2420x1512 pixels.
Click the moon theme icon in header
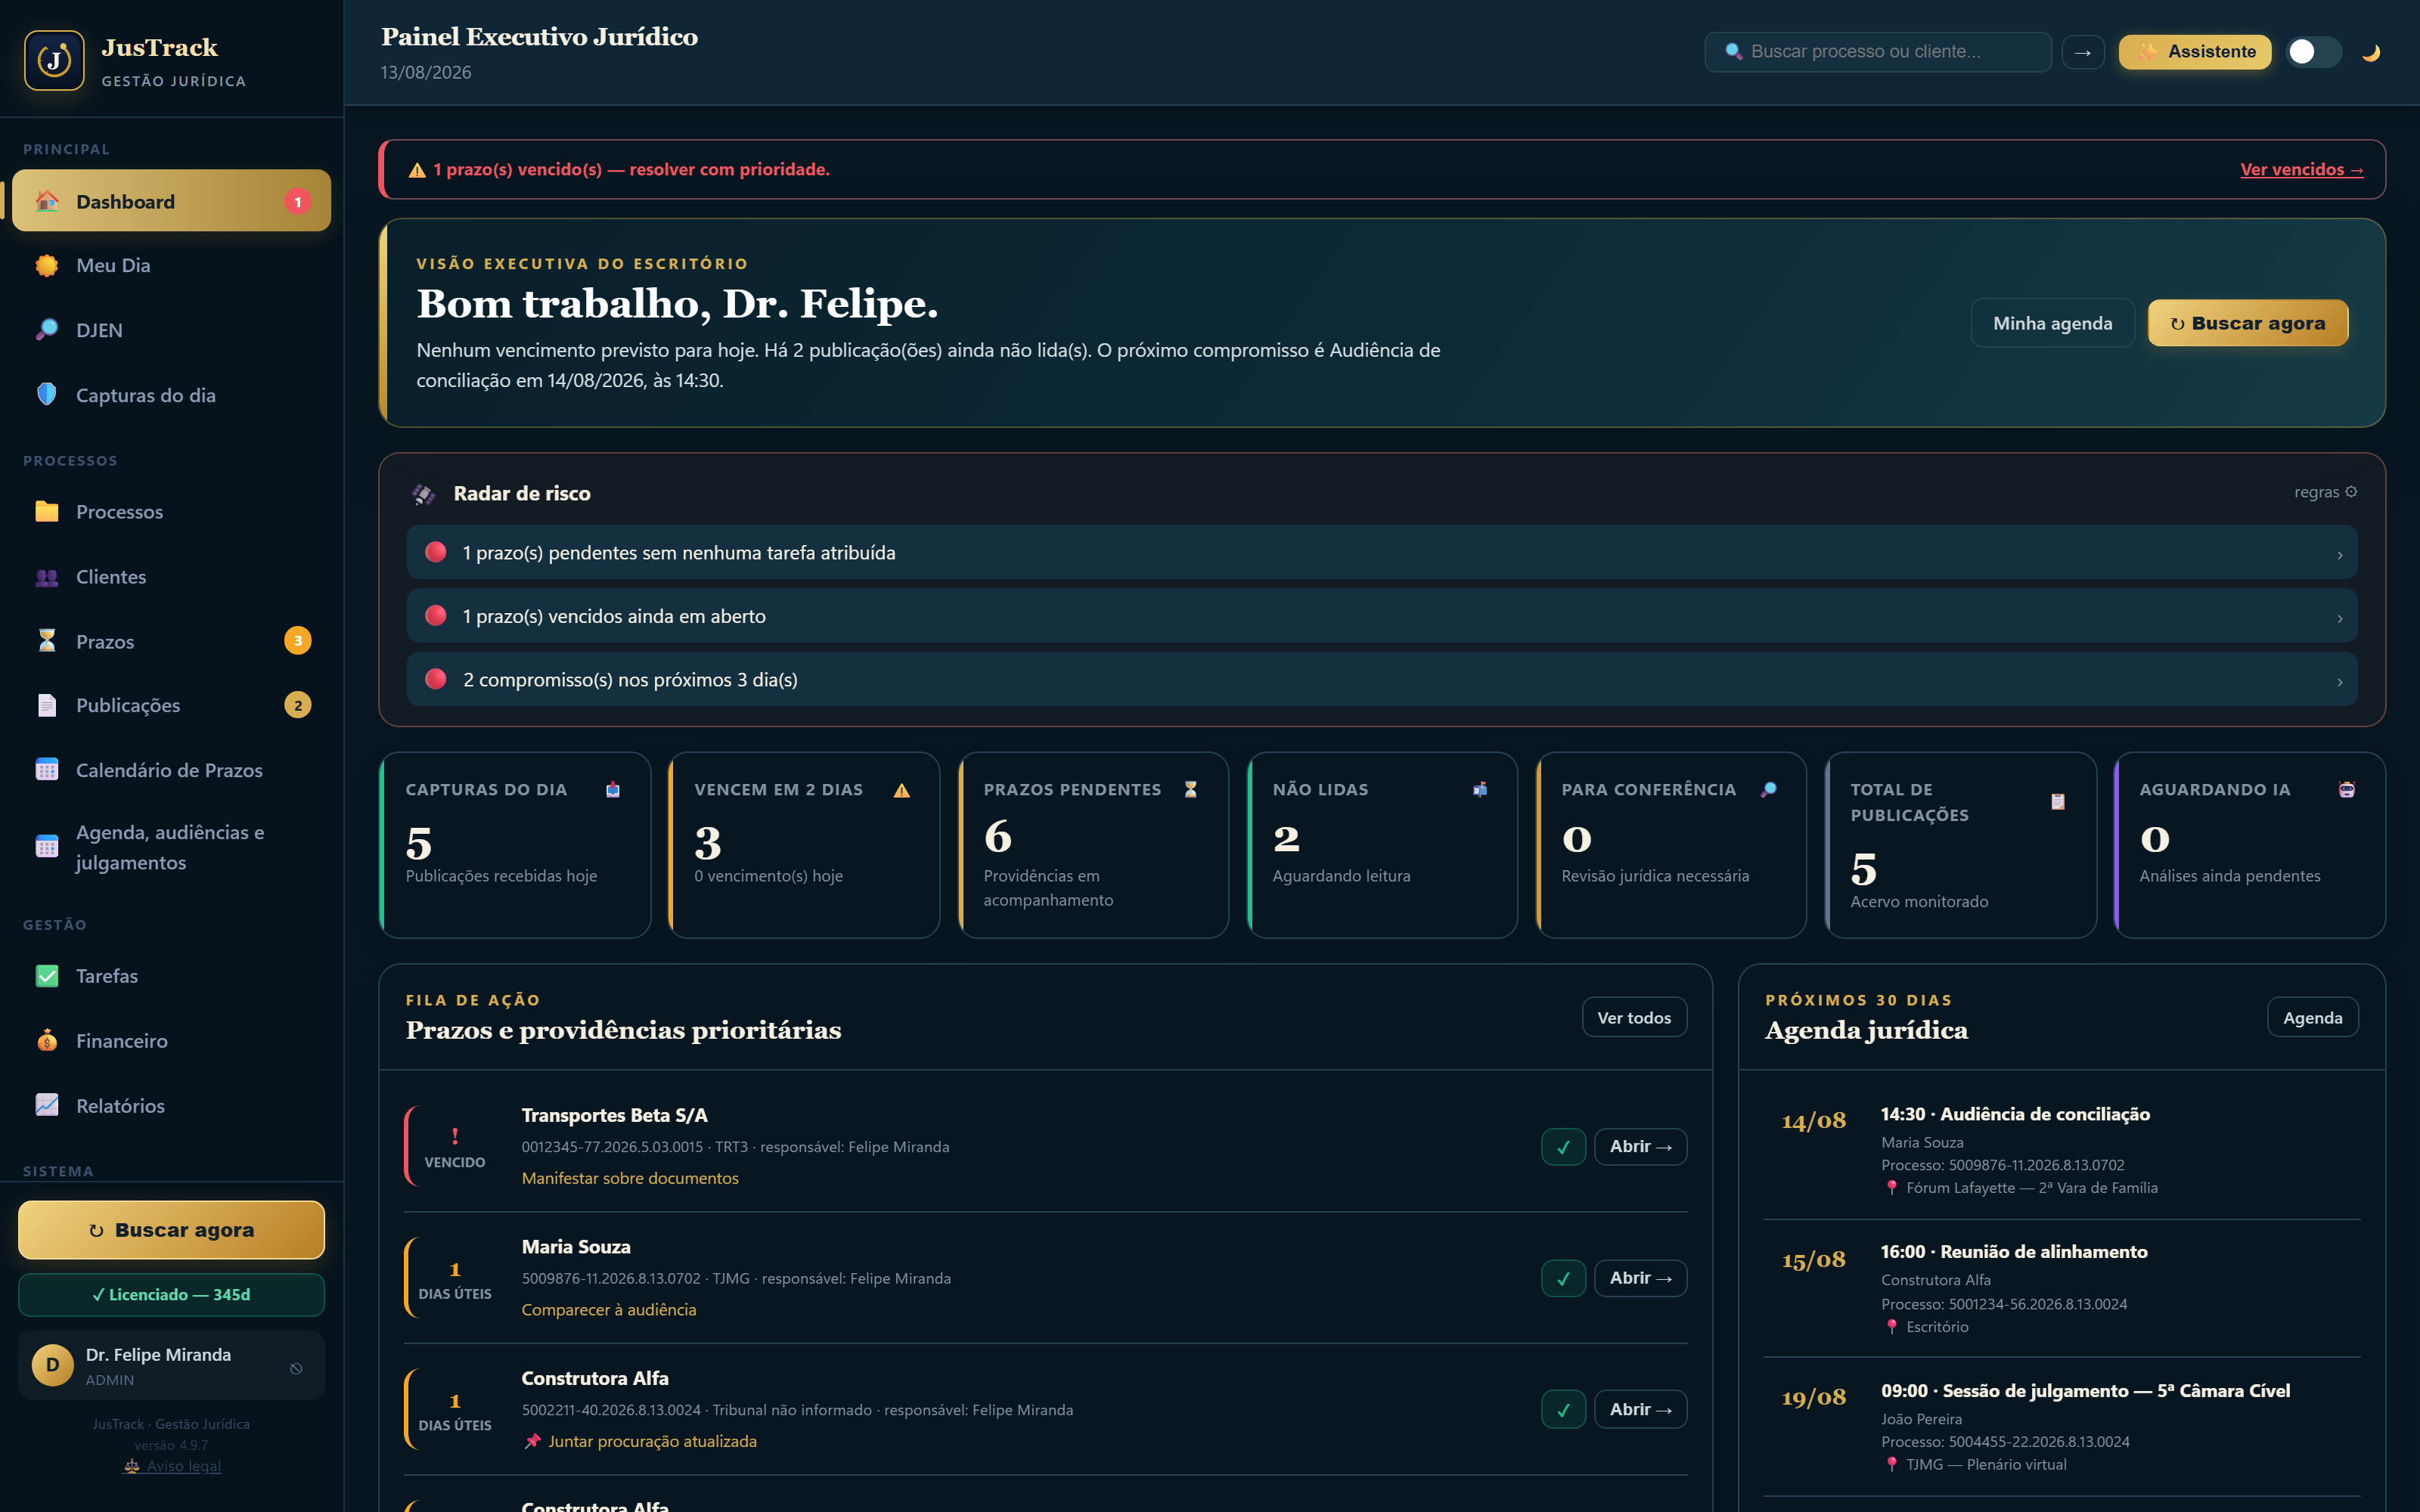[2371, 52]
